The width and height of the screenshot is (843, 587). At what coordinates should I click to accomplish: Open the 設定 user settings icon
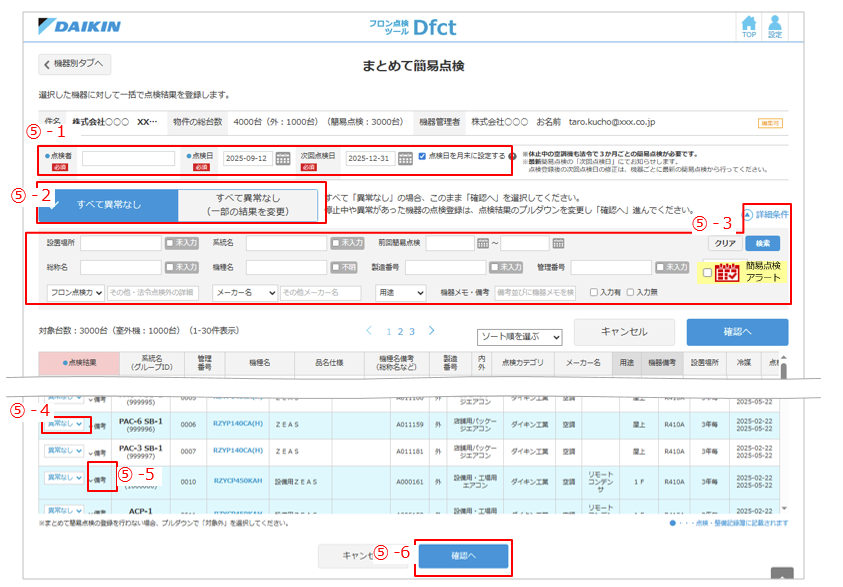click(x=775, y=26)
